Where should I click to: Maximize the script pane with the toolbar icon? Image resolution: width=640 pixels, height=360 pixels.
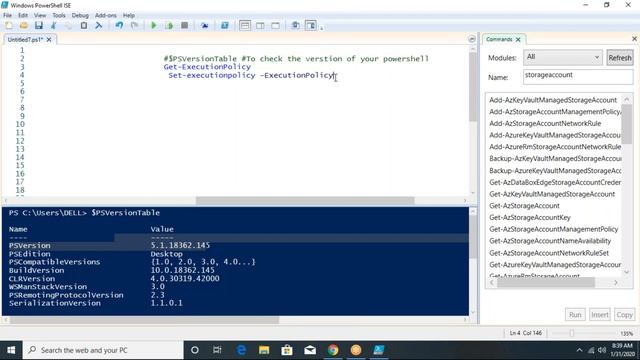(x=276, y=26)
